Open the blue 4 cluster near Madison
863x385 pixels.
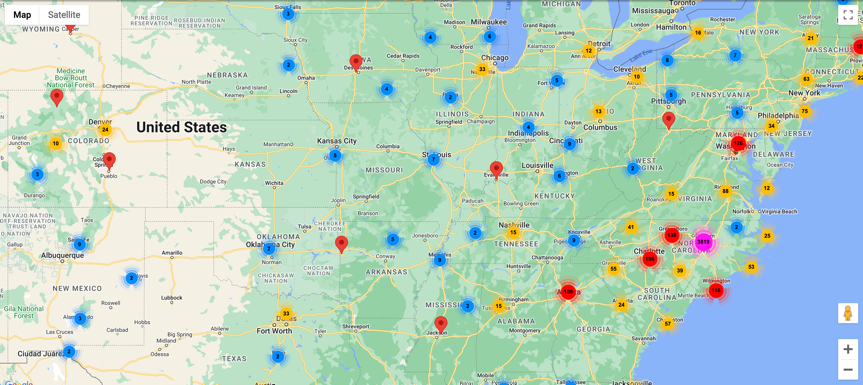(x=430, y=37)
